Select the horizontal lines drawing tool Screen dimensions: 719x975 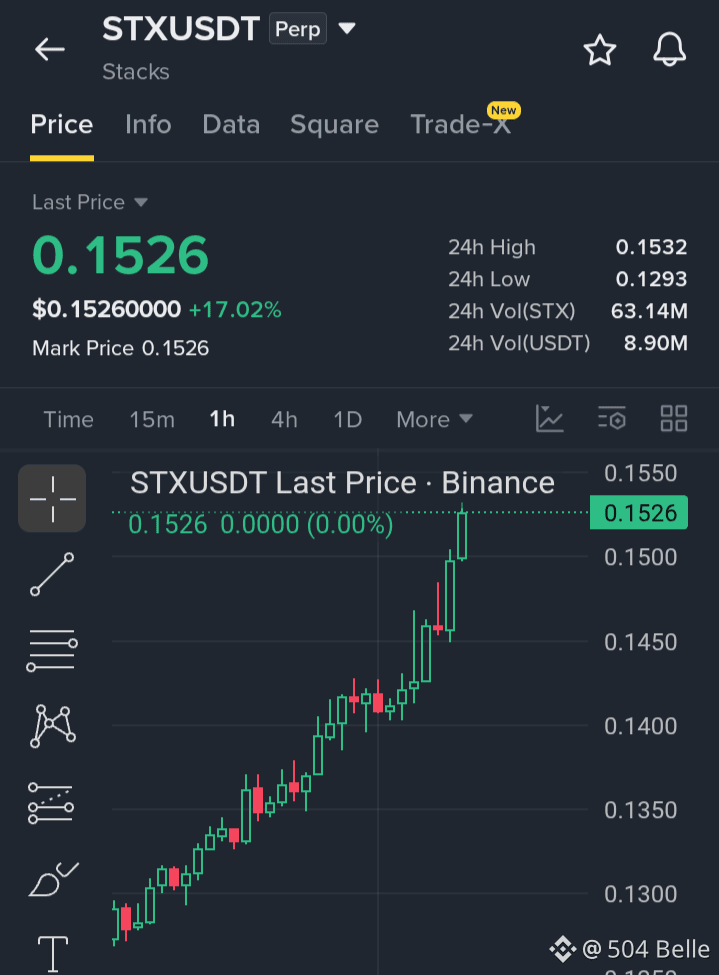(x=52, y=650)
